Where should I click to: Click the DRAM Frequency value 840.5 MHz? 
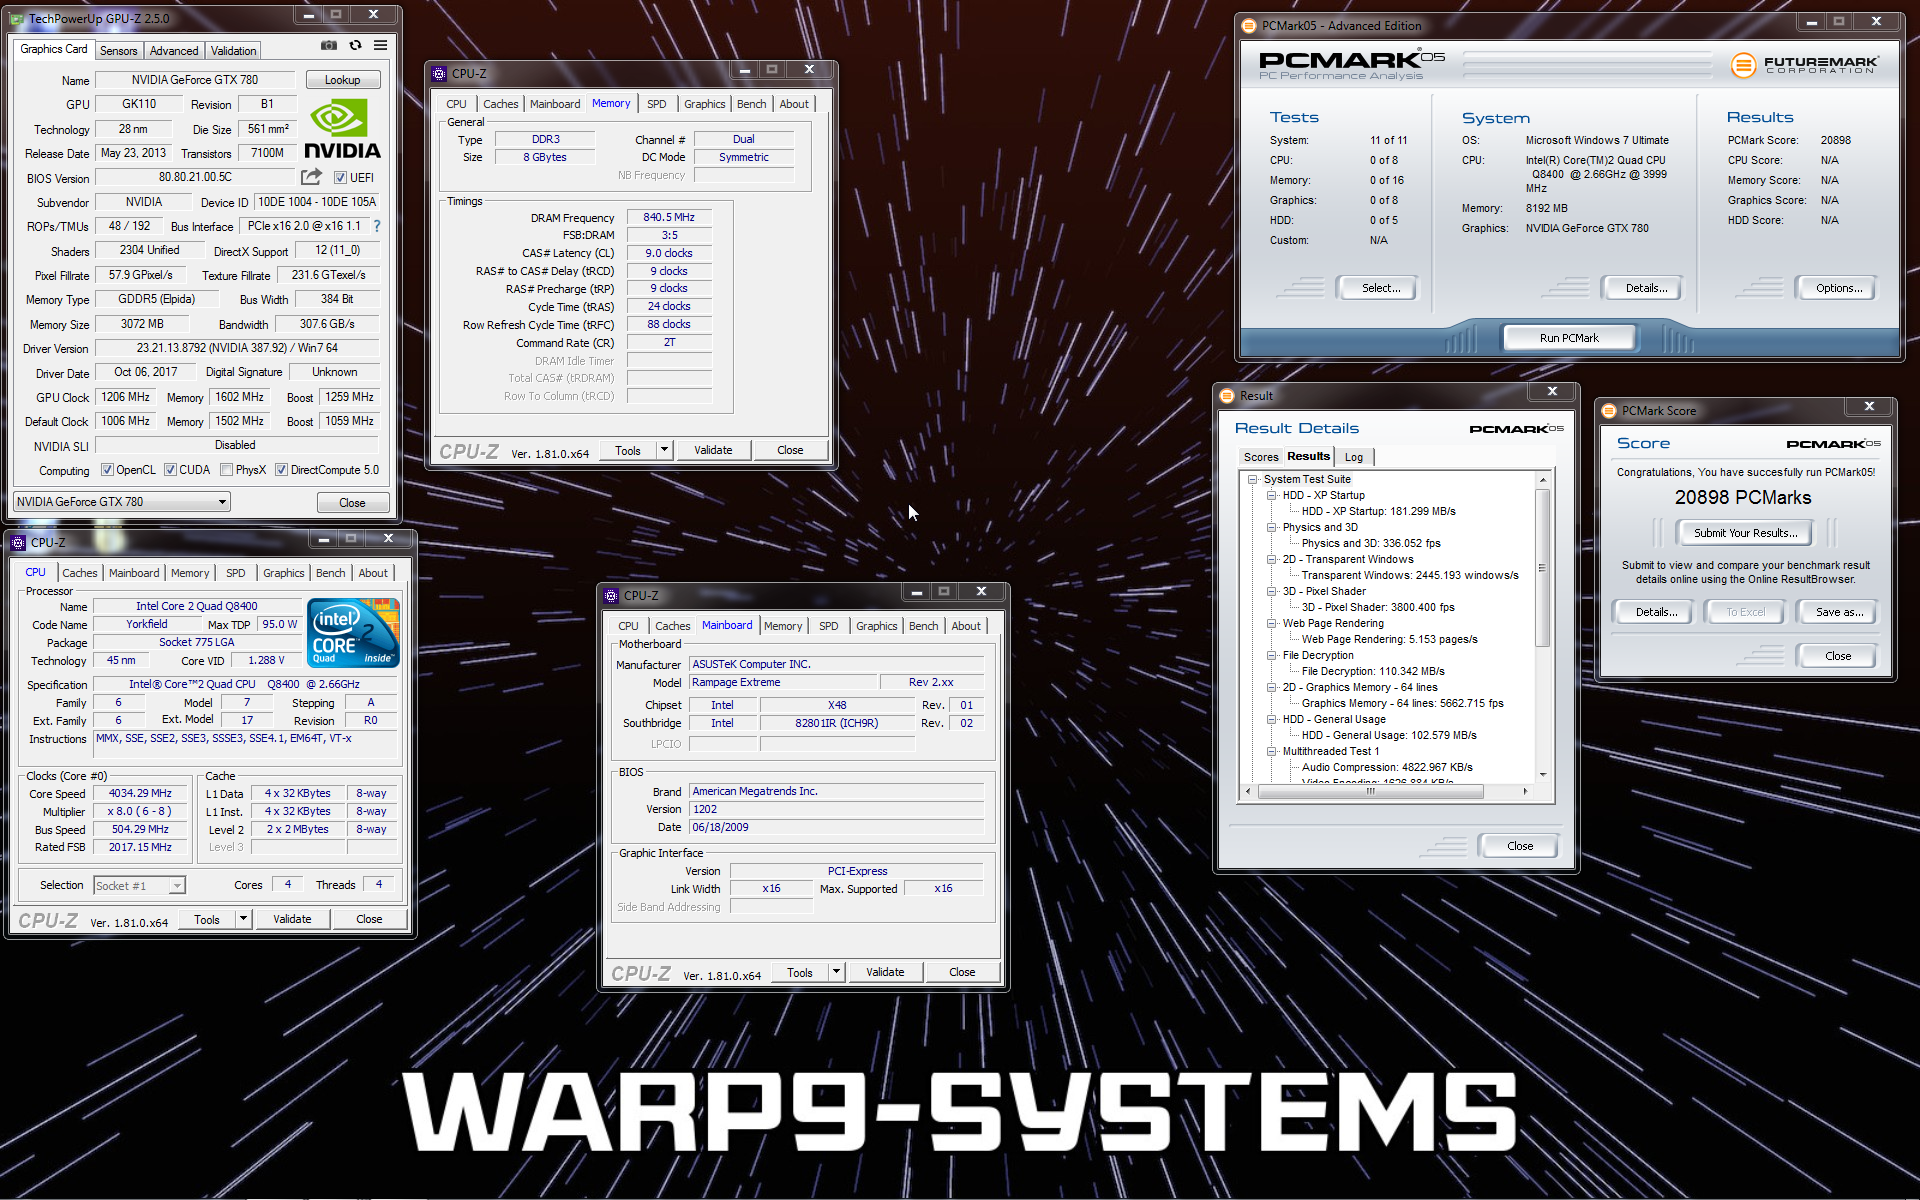tap(669, 217)
